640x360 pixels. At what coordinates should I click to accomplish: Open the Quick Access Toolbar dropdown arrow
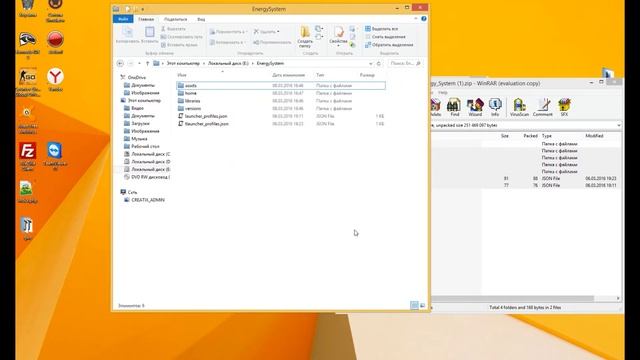143,9
